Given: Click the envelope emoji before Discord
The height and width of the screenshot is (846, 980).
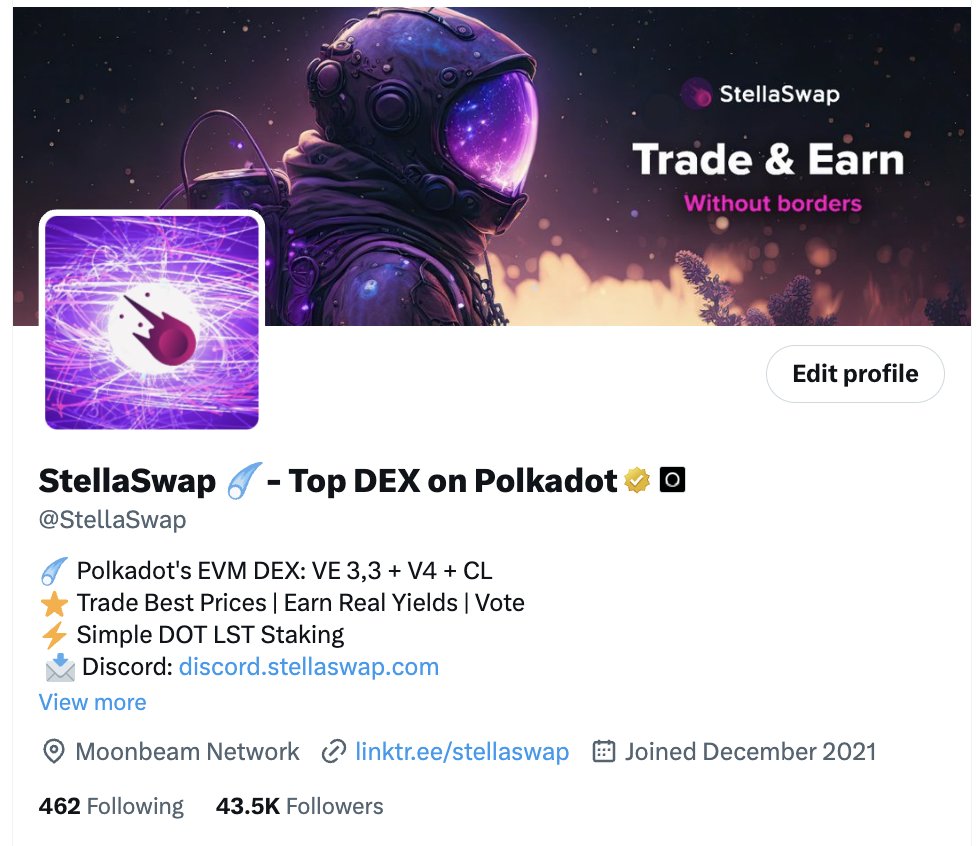Looking at the screenshot, I should point(60,667).
